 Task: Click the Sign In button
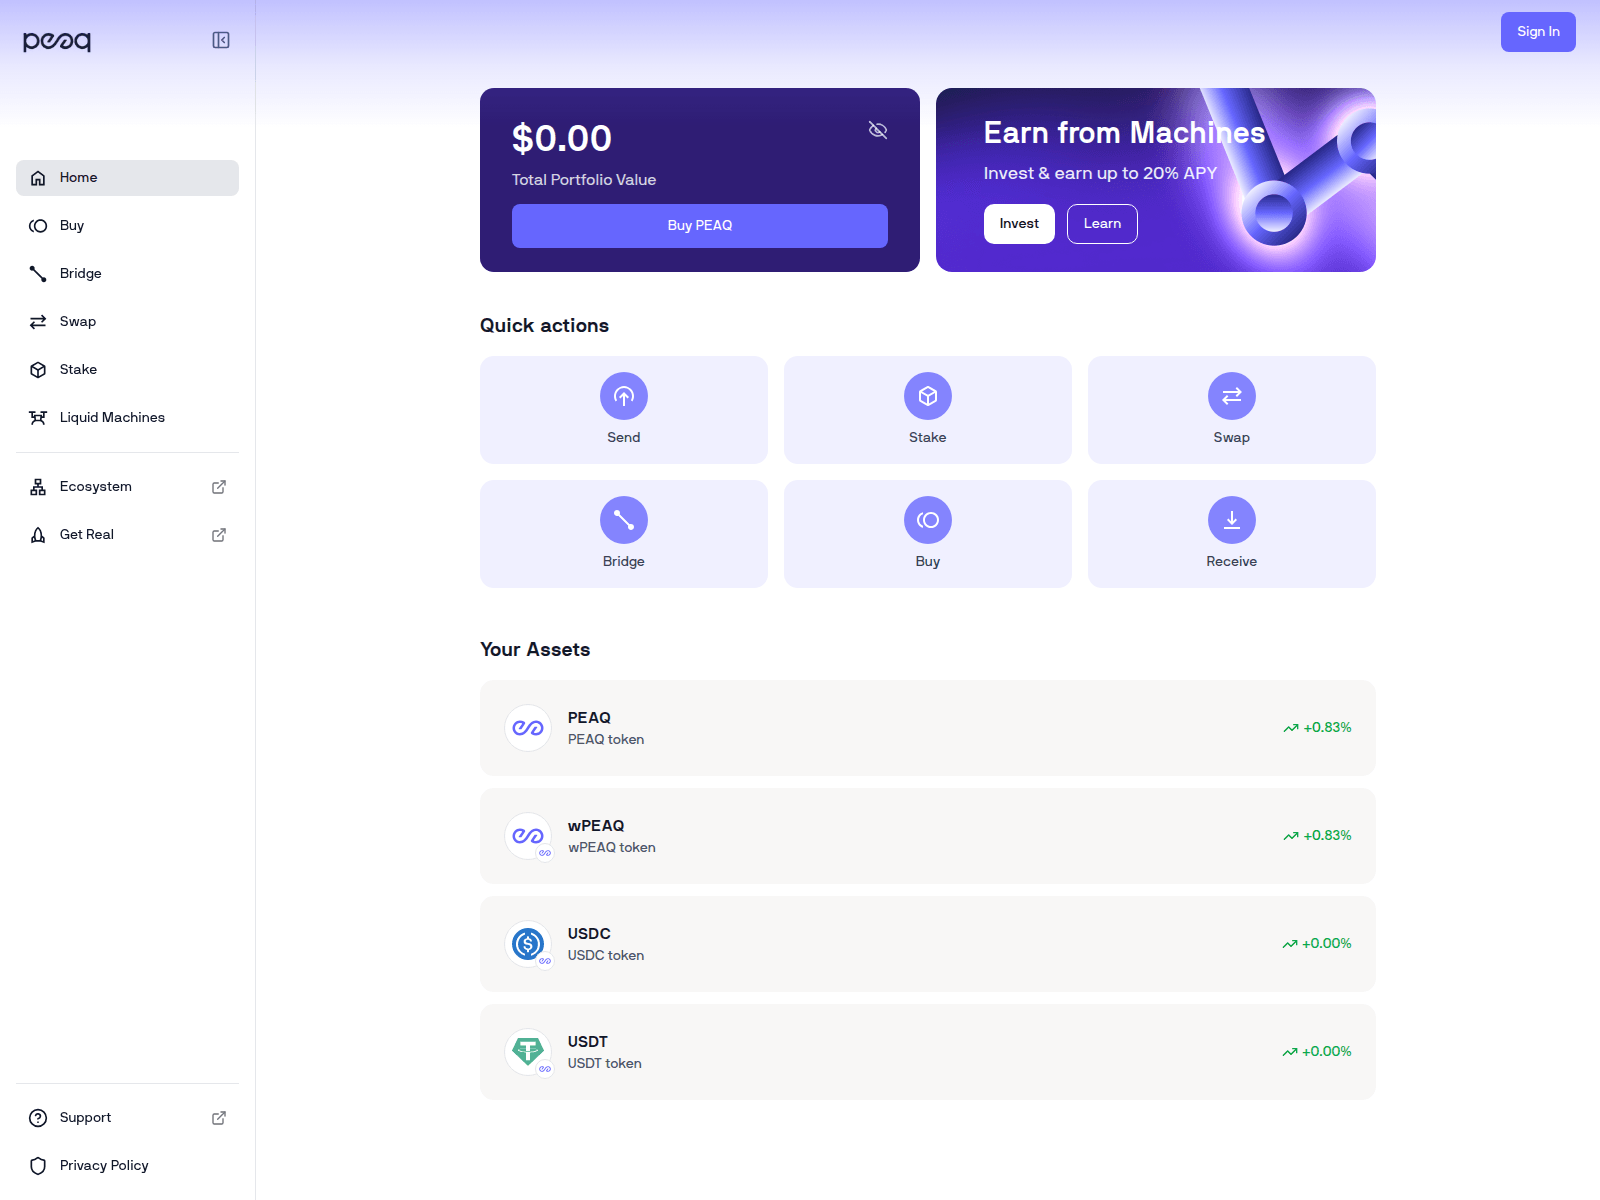point(1538,32)
